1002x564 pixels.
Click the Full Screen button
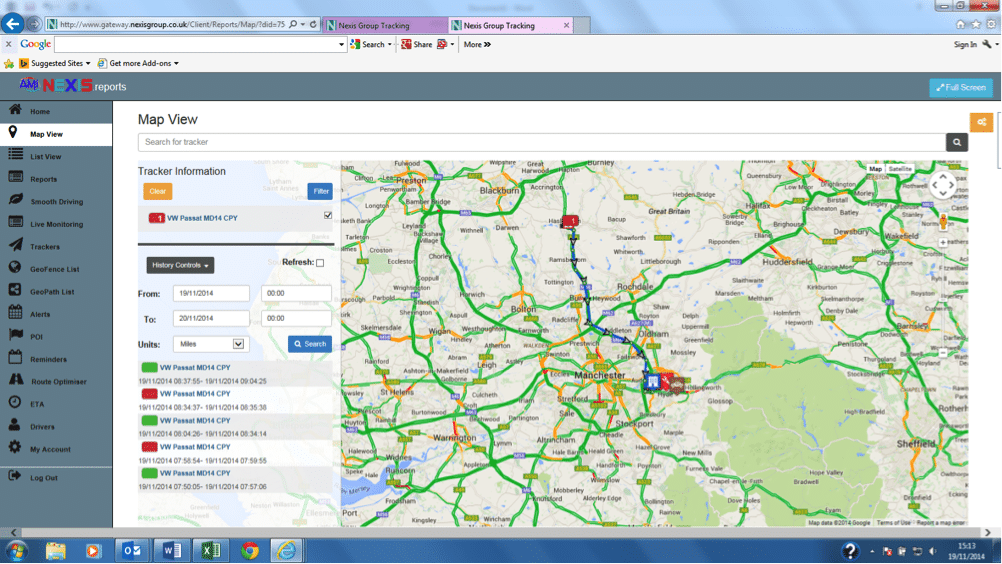[960, 88]
